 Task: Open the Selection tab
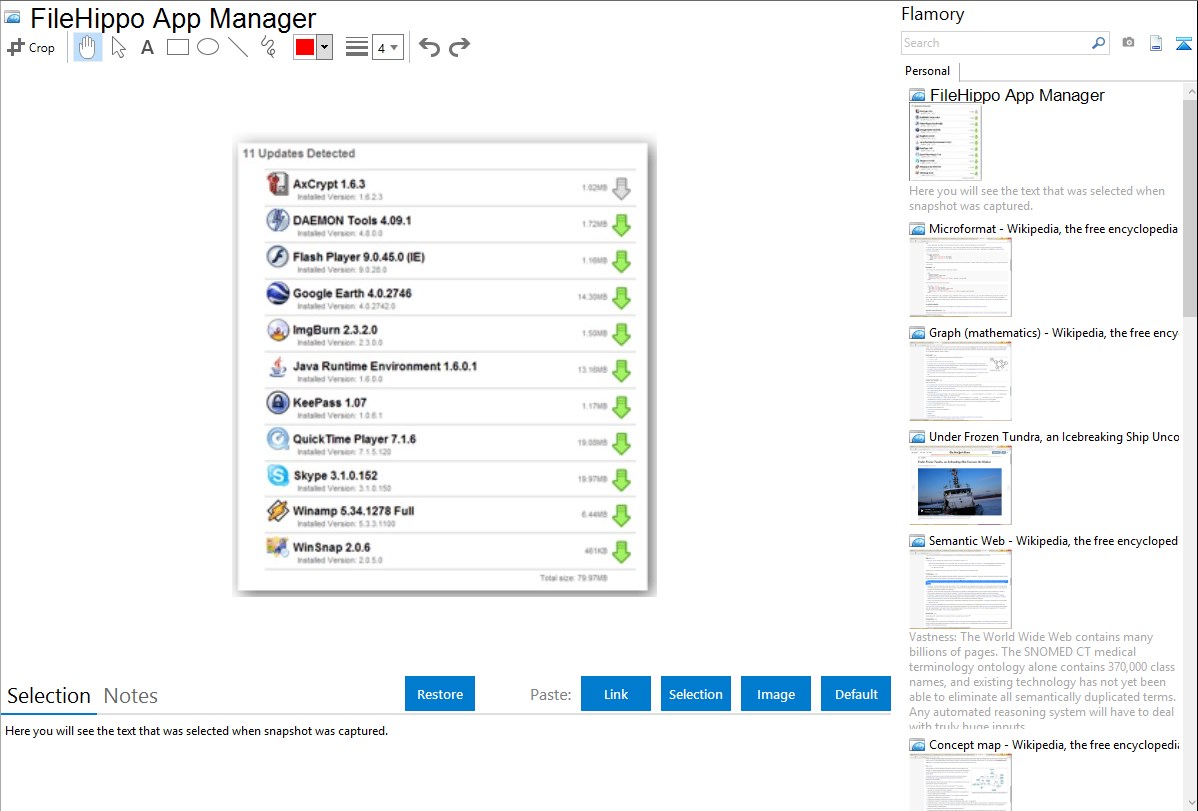coord(49,696)
